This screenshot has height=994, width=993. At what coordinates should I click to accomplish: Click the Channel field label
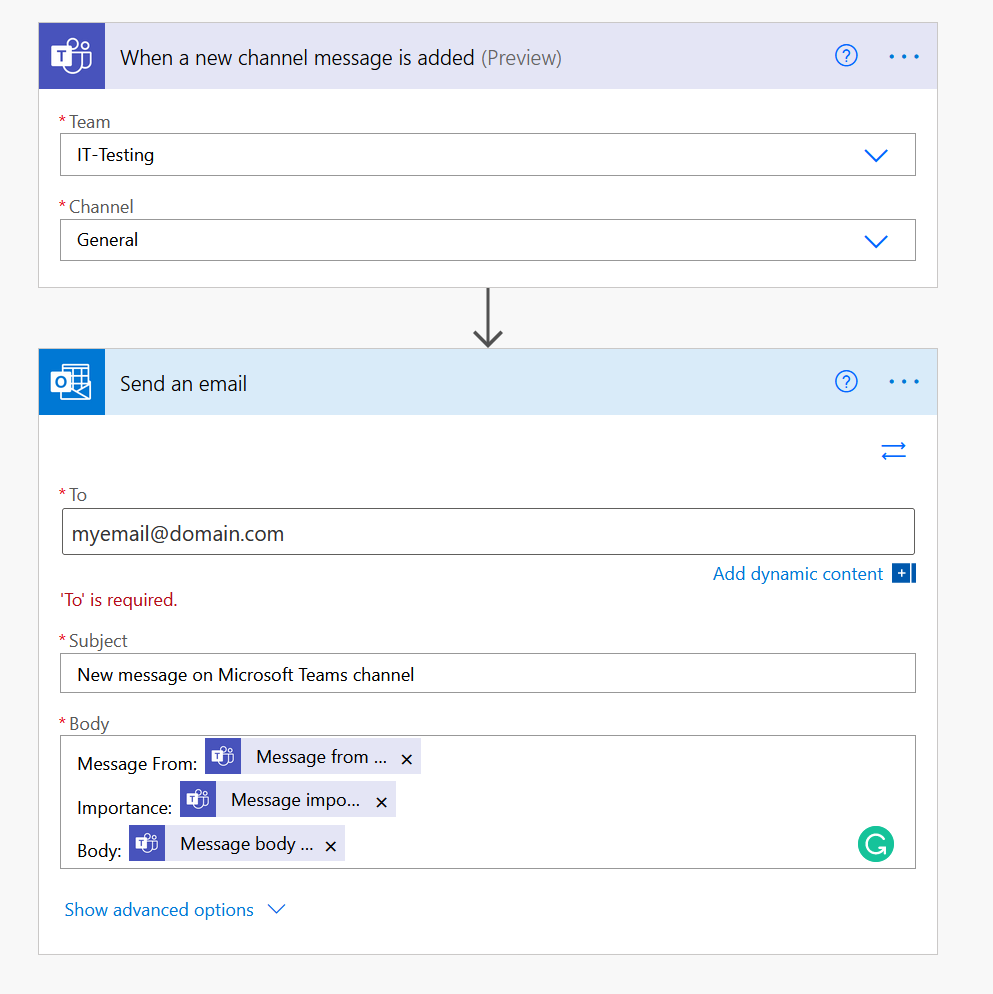101,207
